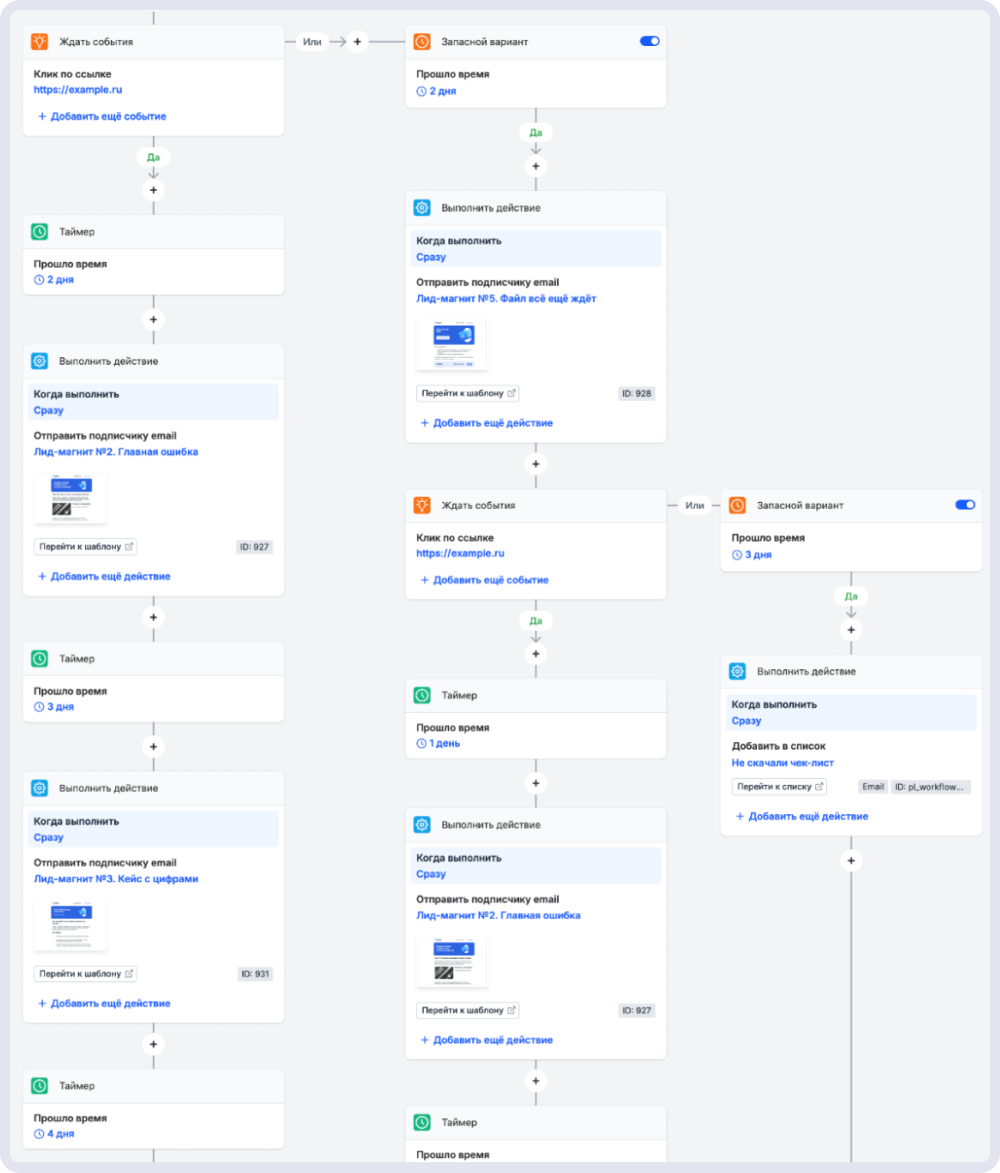Click the ID: 931 tag
Screen dimensions: 1000x1173
coord(255,974)
